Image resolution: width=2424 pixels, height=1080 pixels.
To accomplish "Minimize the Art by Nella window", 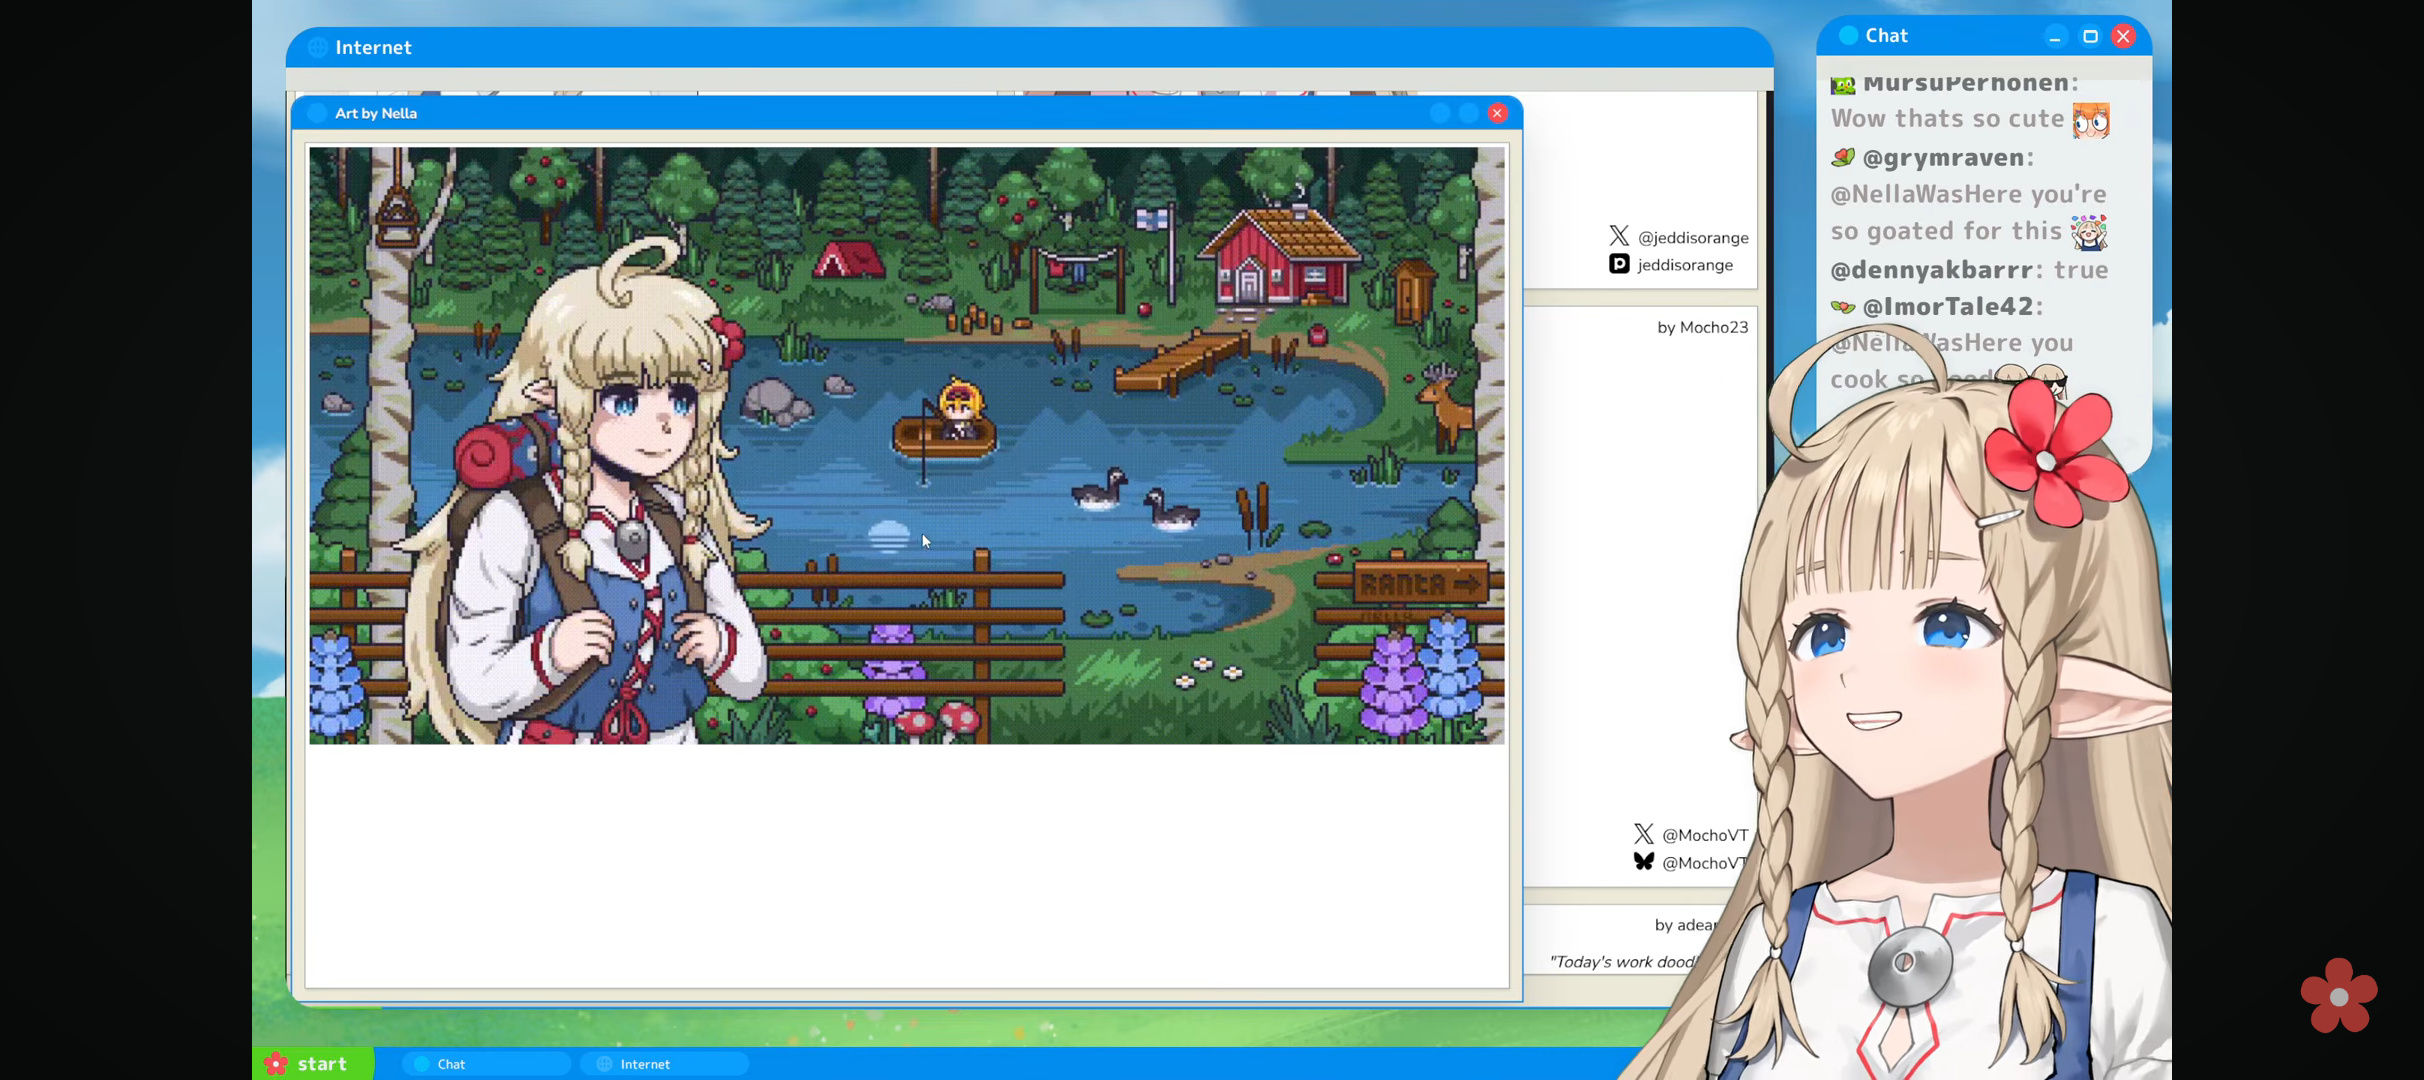I will [x=1440, y=113].
